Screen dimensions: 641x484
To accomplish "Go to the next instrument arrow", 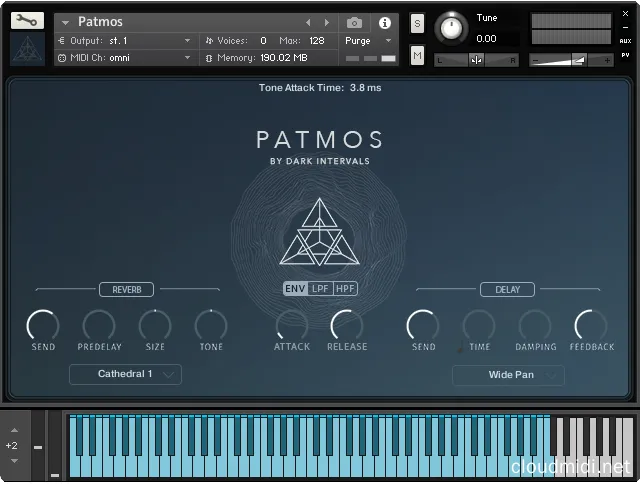I will click(x=325, y=22).
